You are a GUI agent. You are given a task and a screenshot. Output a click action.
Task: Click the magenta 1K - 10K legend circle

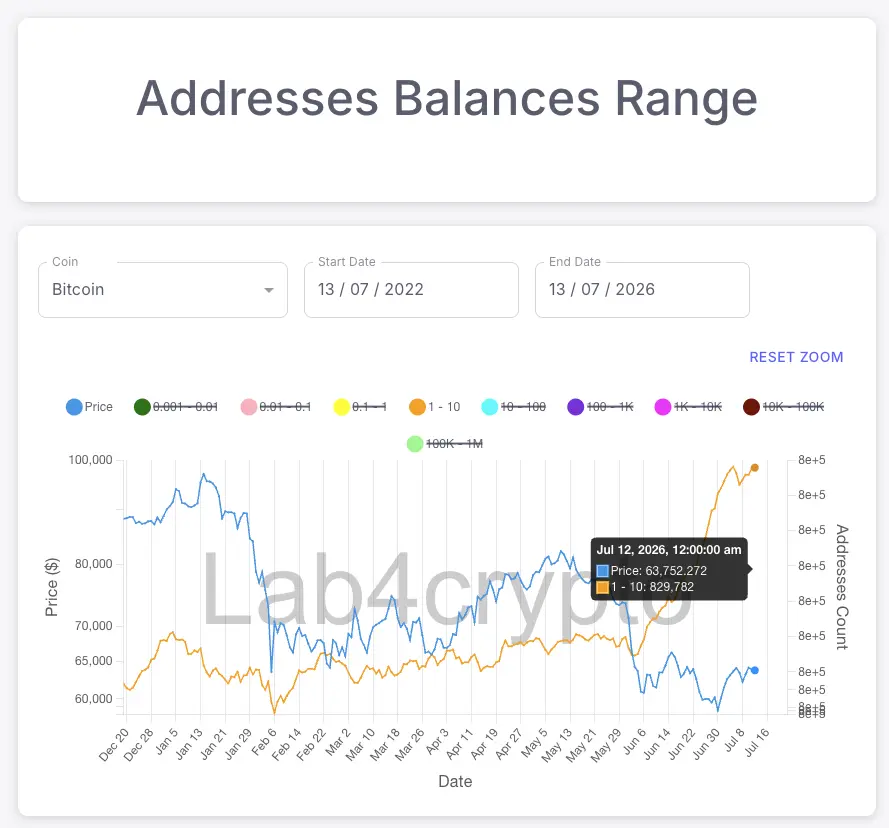(x=663, y=407)
